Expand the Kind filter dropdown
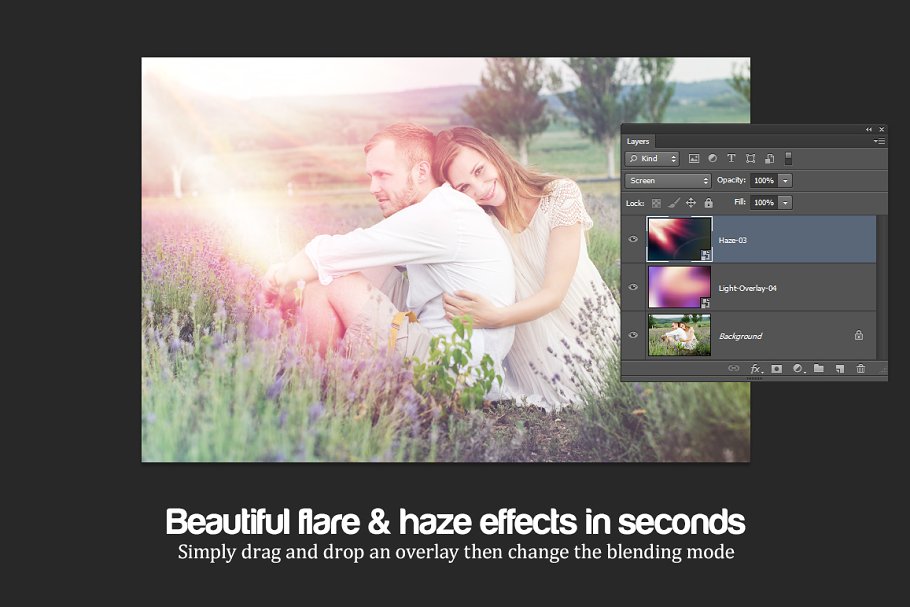The width and height of the screenshot is (910, 607). 674,158
